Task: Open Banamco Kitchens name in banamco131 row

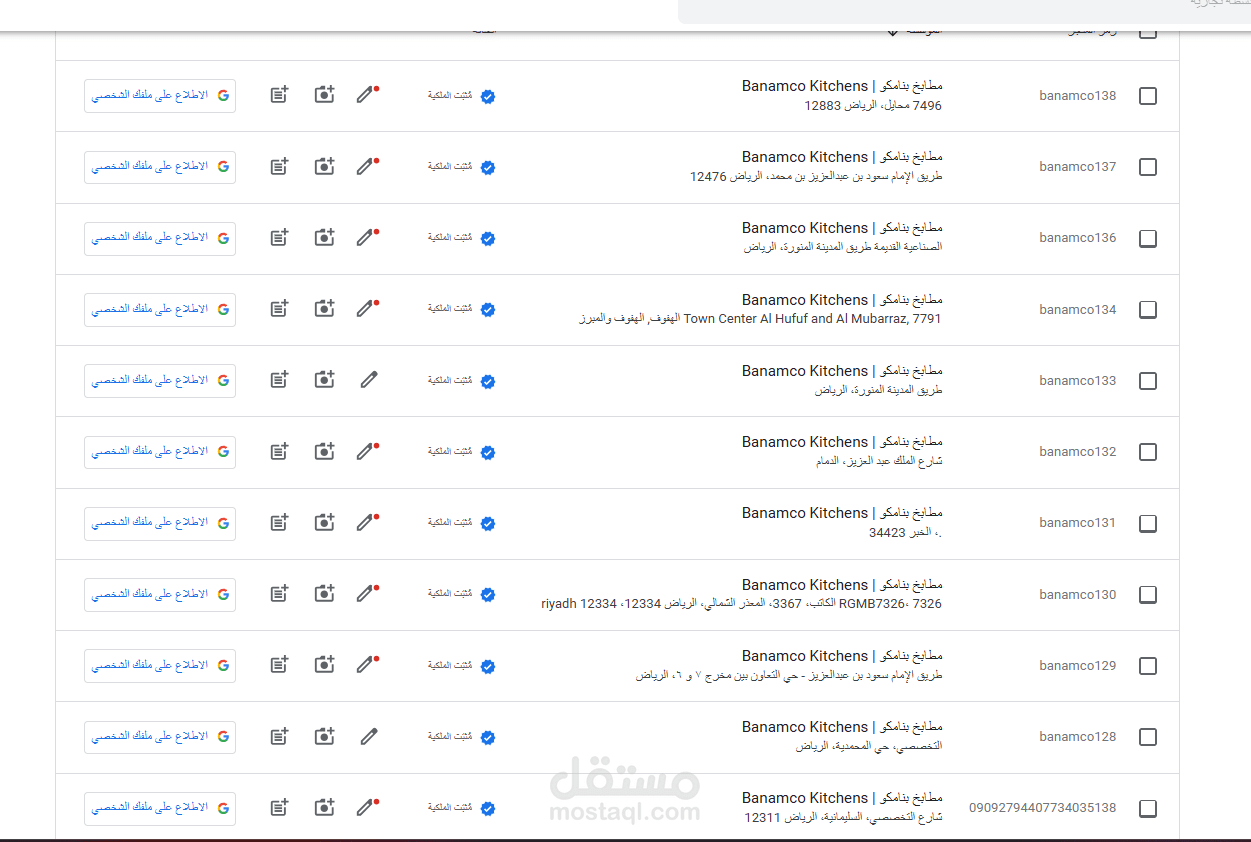Action: 842,513
